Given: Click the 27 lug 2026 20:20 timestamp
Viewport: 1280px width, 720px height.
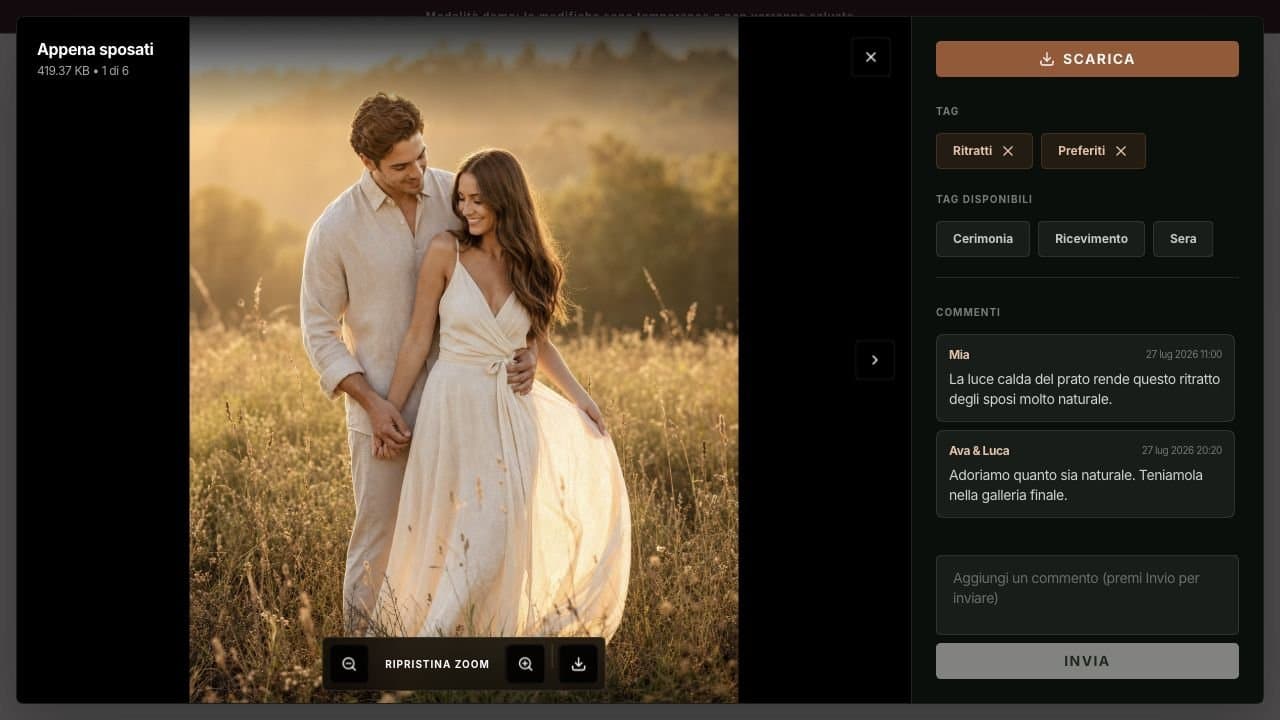Looking at the screenshot, I should pyautogui.click(x=1182, y=451).
